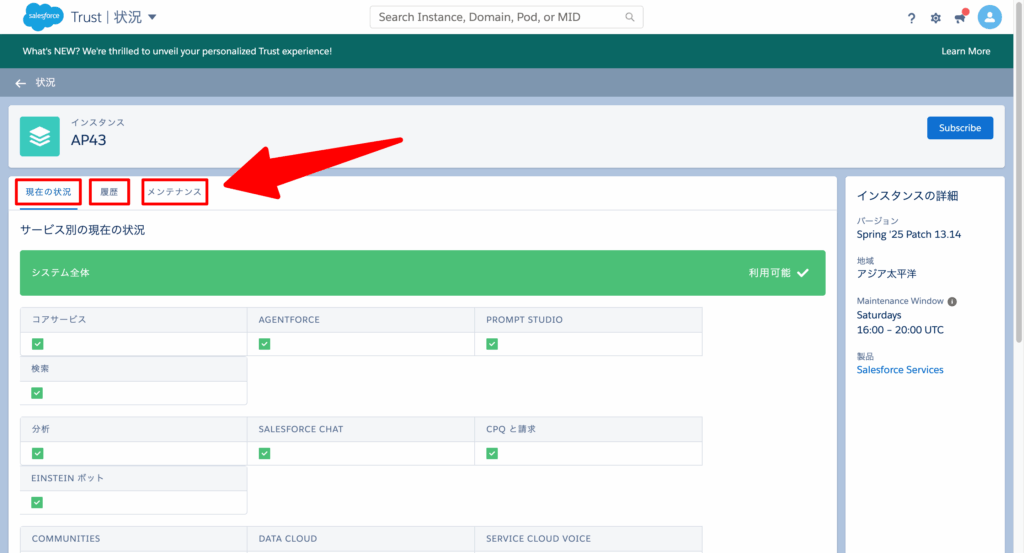Screen dimensions: 1024x553
Task: Click the サービス別の現在の状況 heading
Action: (x=82, y=230)
